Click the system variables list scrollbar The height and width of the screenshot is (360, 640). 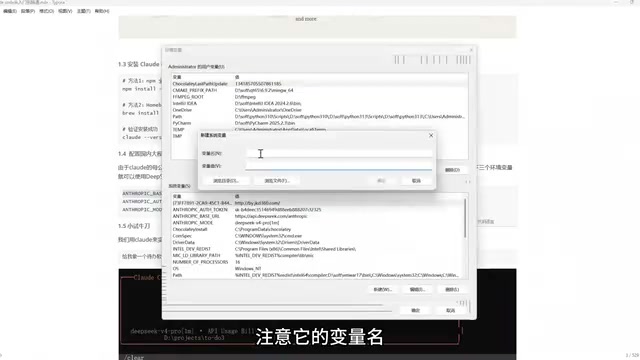point(465,218)
